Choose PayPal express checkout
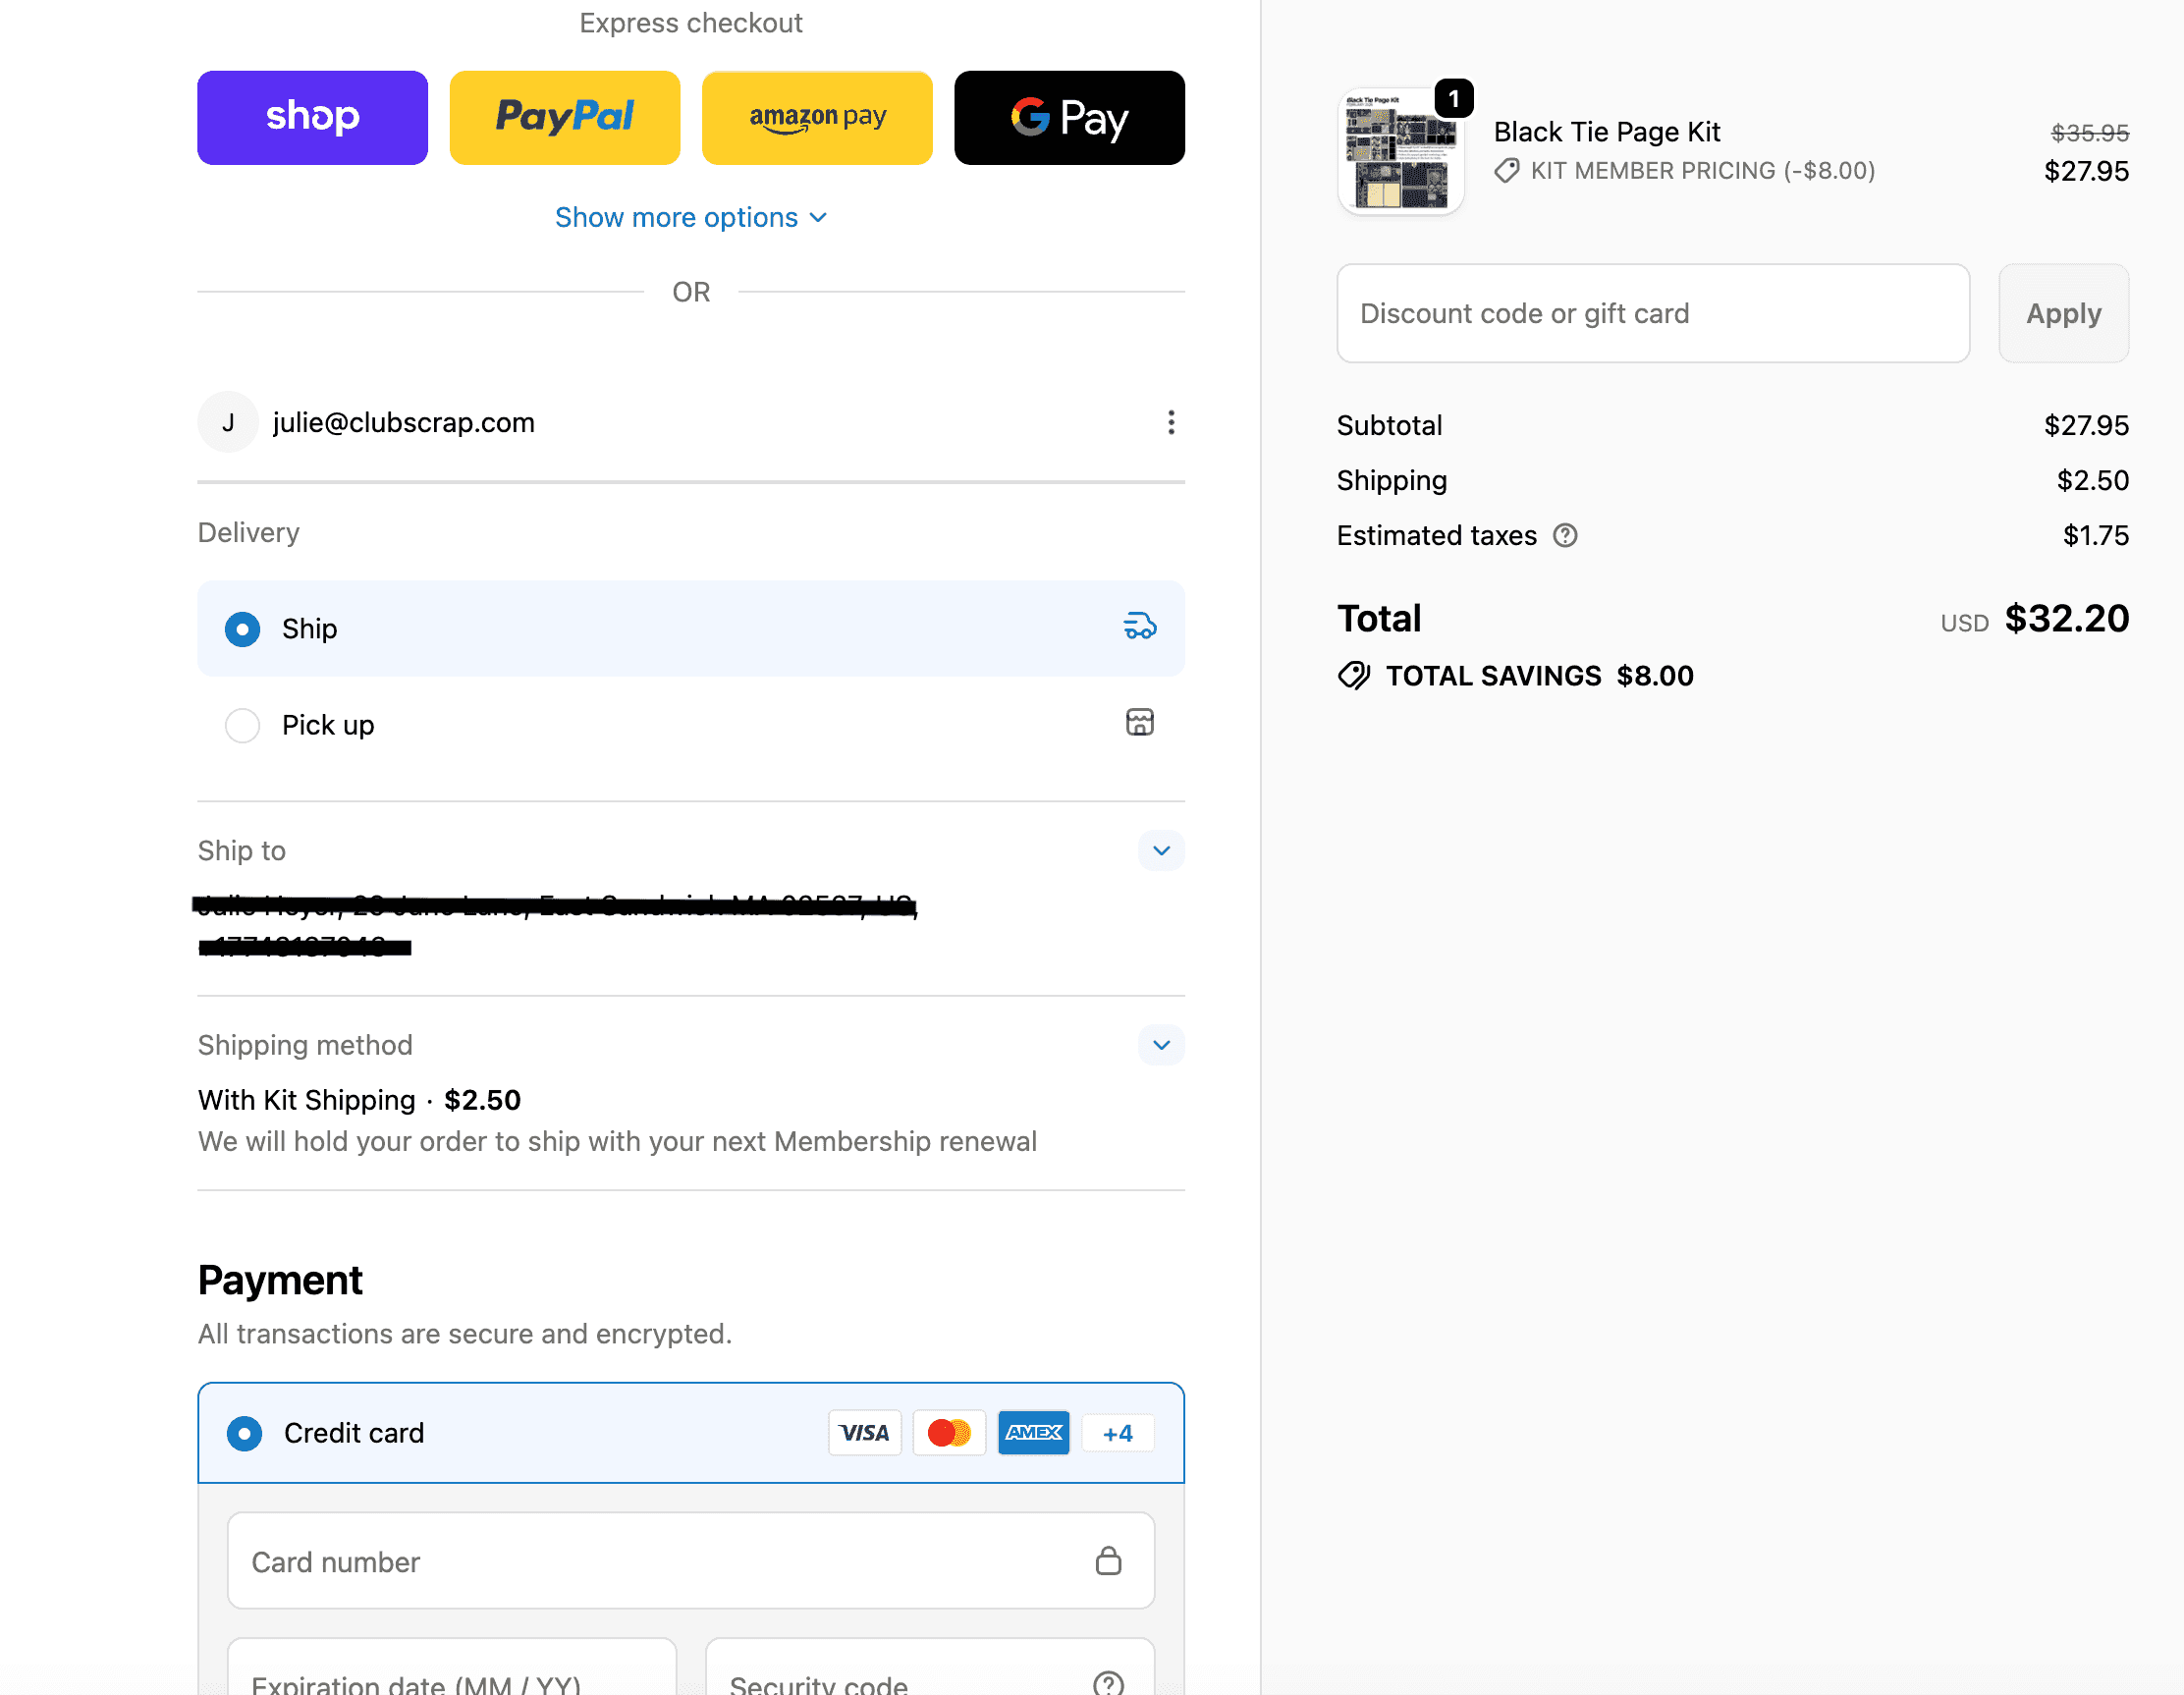 coord(565,117)
